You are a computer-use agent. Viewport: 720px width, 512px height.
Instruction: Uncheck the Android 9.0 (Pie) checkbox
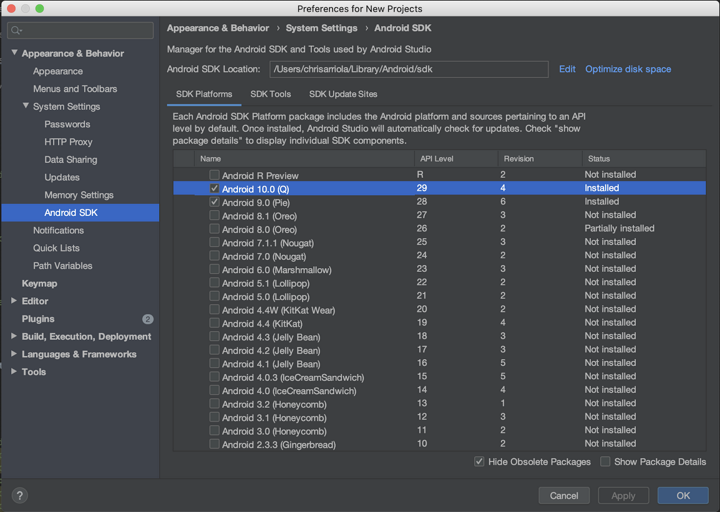pos(214,202)
